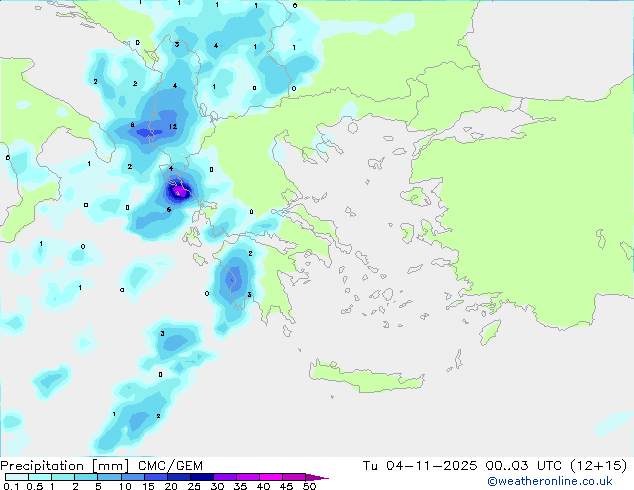Image resolution: width=634 pixels, height=490 pixels.
Task: Click the "Precipitation" title word
Action: tap(42, 466)
